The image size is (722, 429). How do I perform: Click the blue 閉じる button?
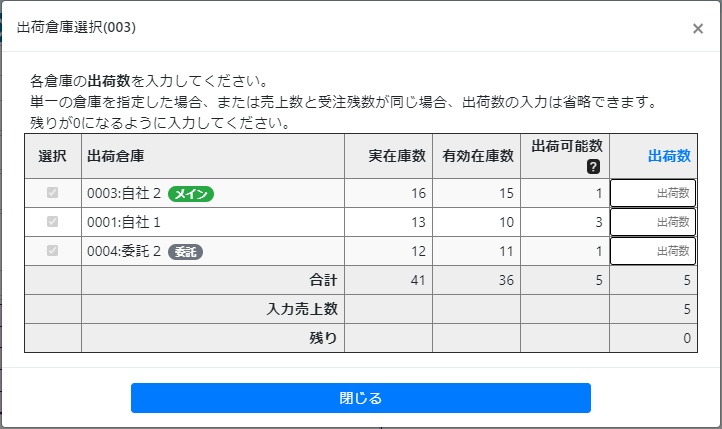pyautogui.click(x=361, y=398)
